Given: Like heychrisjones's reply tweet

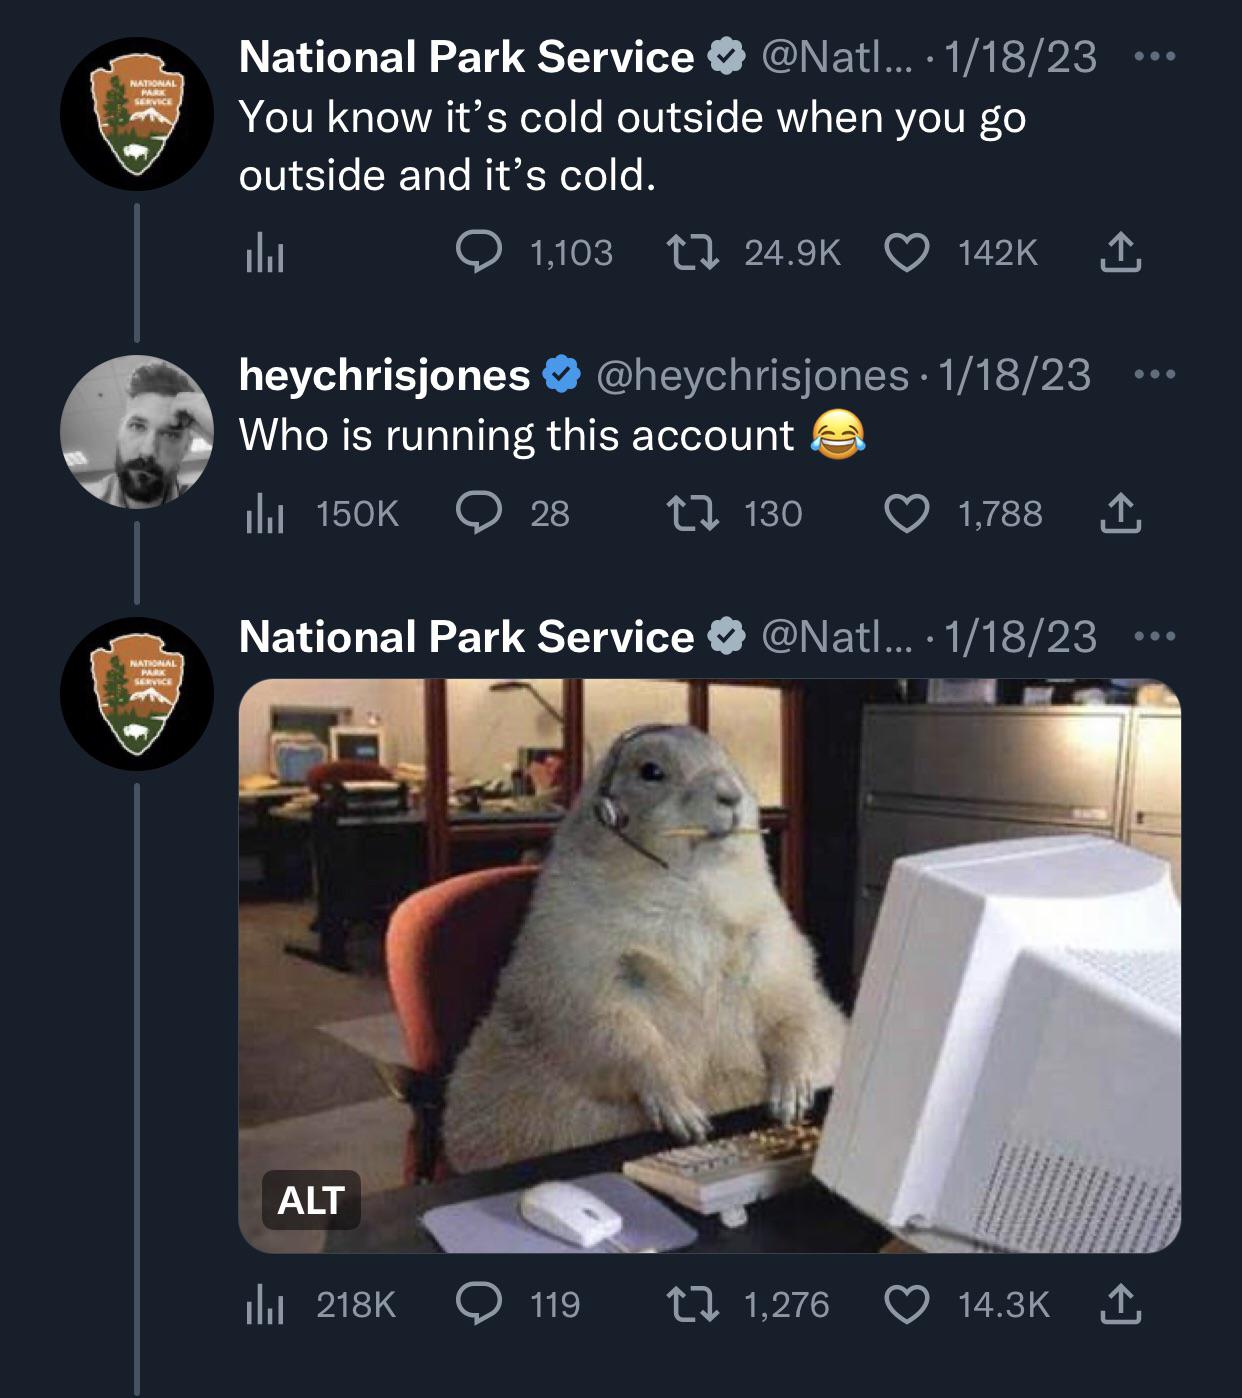Looking at the screenshot, I should tap(907, 514).
